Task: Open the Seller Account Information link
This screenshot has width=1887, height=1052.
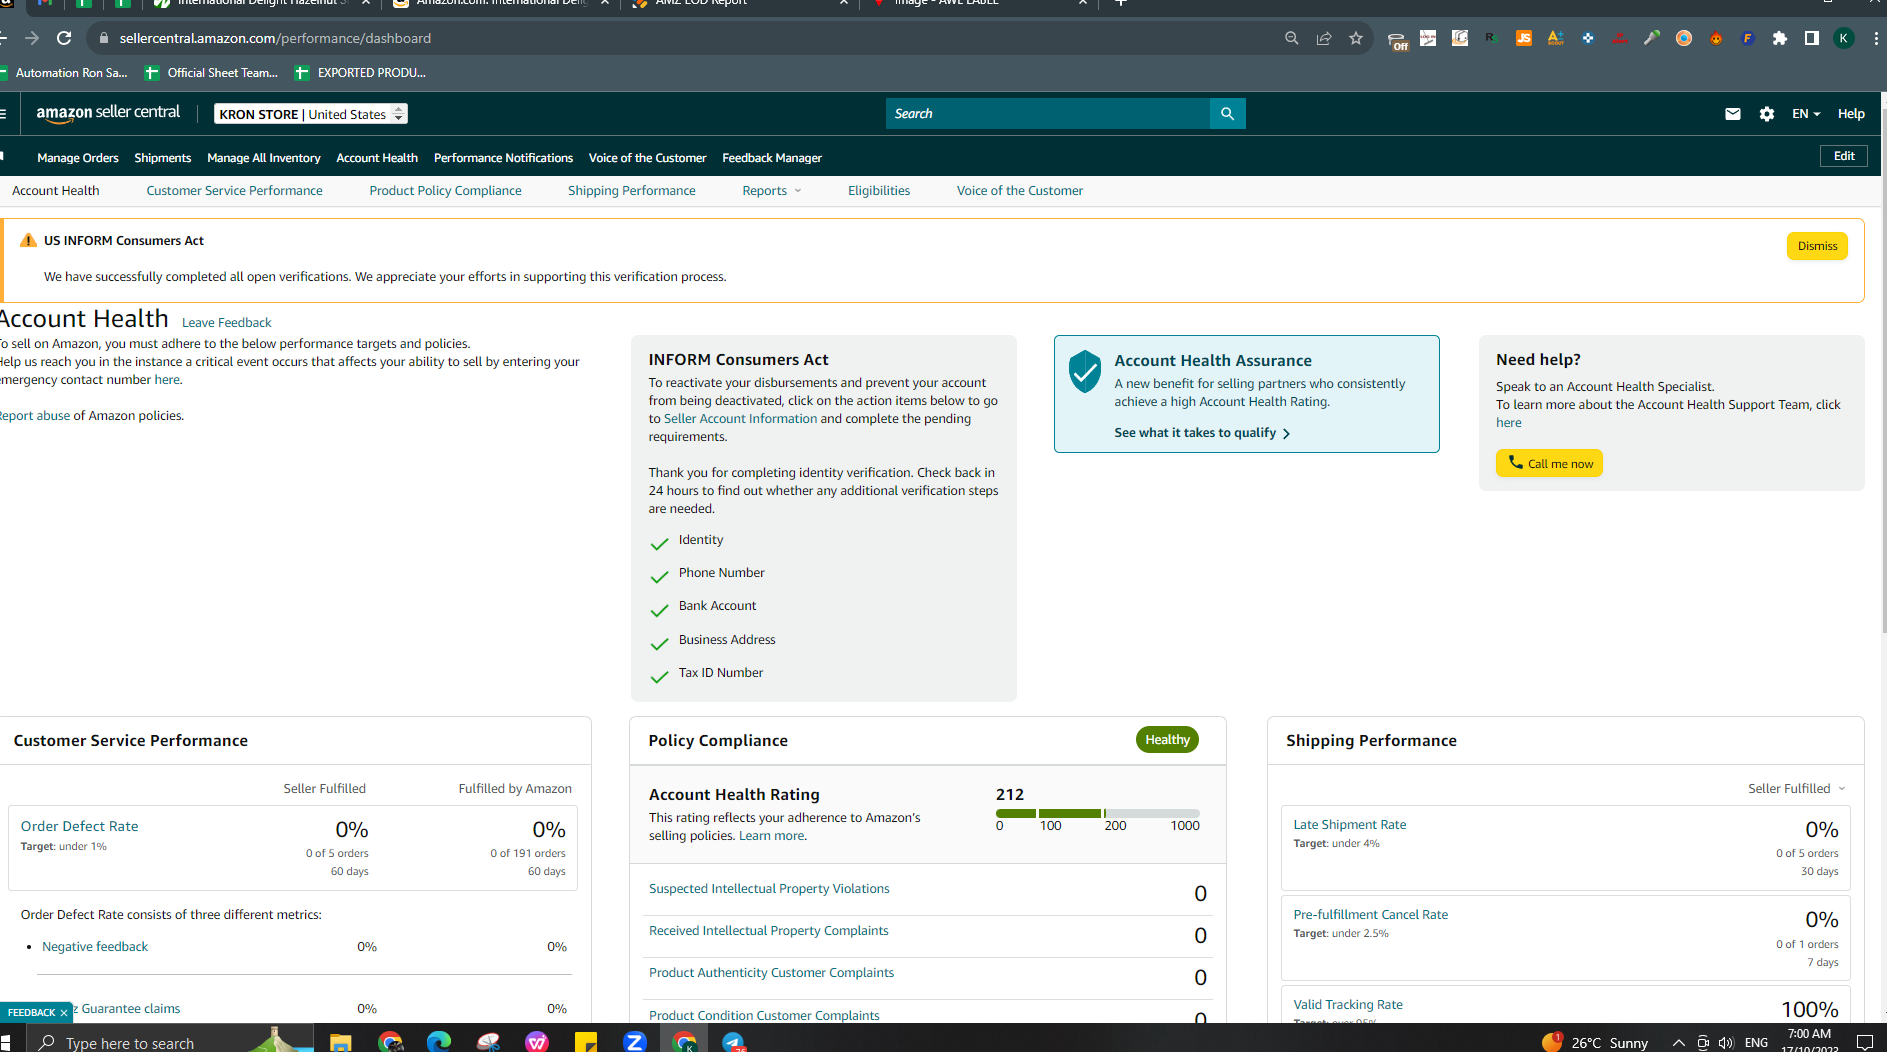Action: pyautogui.click(x=741, y=419)
